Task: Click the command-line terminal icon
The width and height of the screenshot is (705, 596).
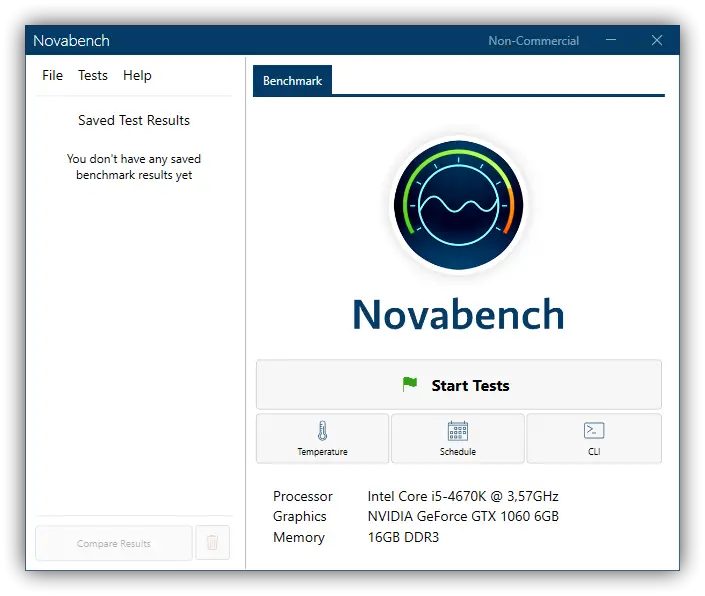Action: pyautogui.click(x=594, y=431)
